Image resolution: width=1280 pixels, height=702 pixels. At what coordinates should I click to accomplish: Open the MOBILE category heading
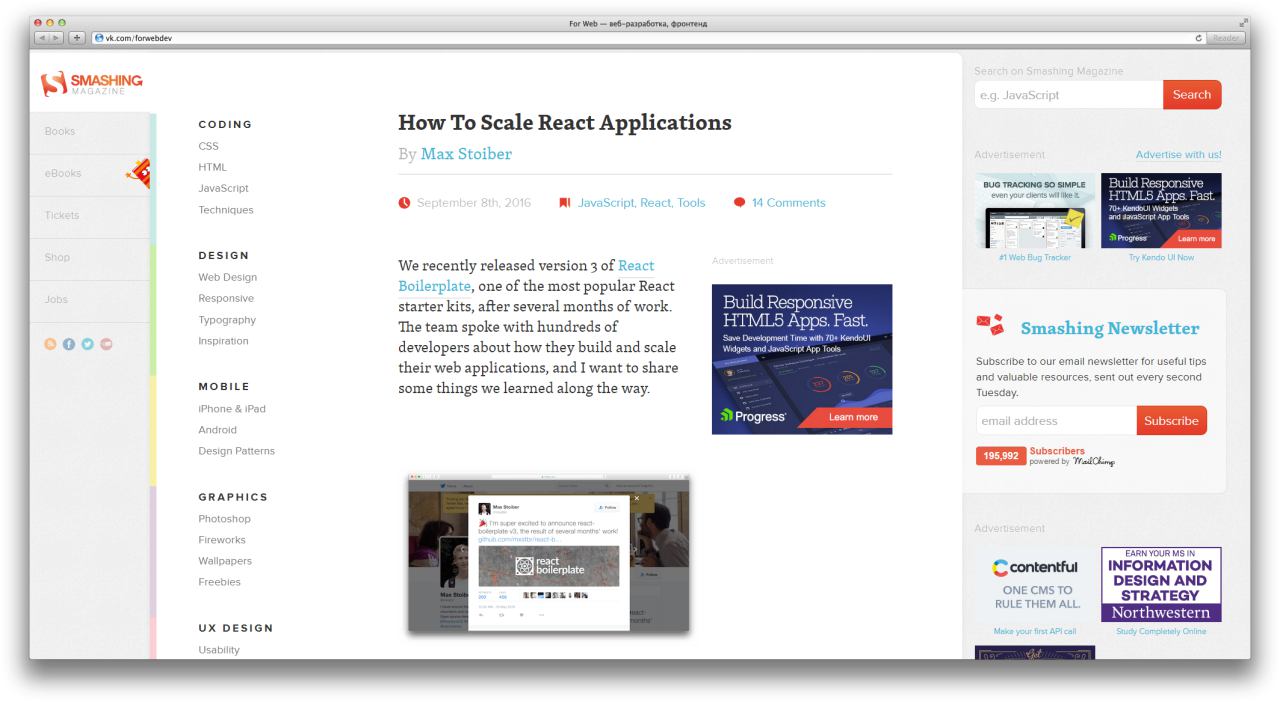coord(224,387)
